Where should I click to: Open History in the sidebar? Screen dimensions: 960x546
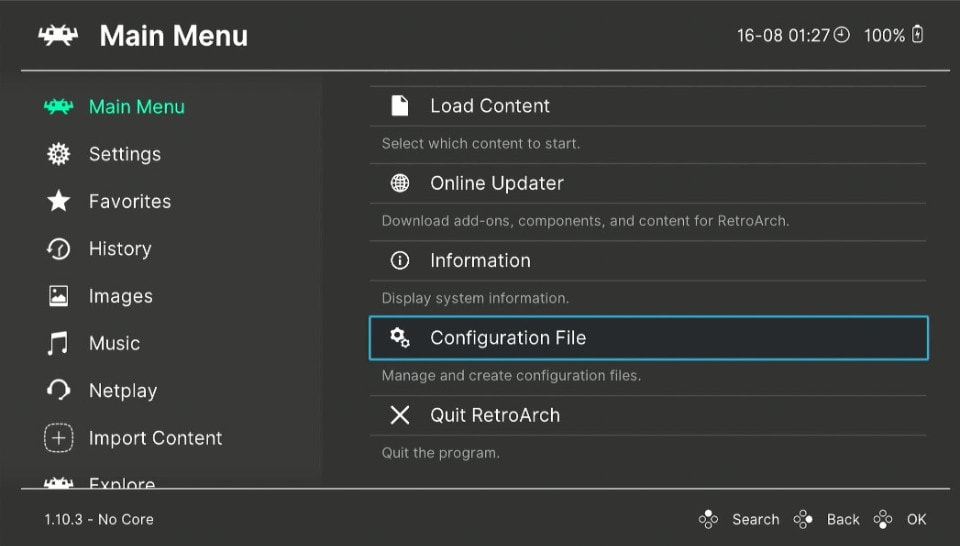(120, 249)
